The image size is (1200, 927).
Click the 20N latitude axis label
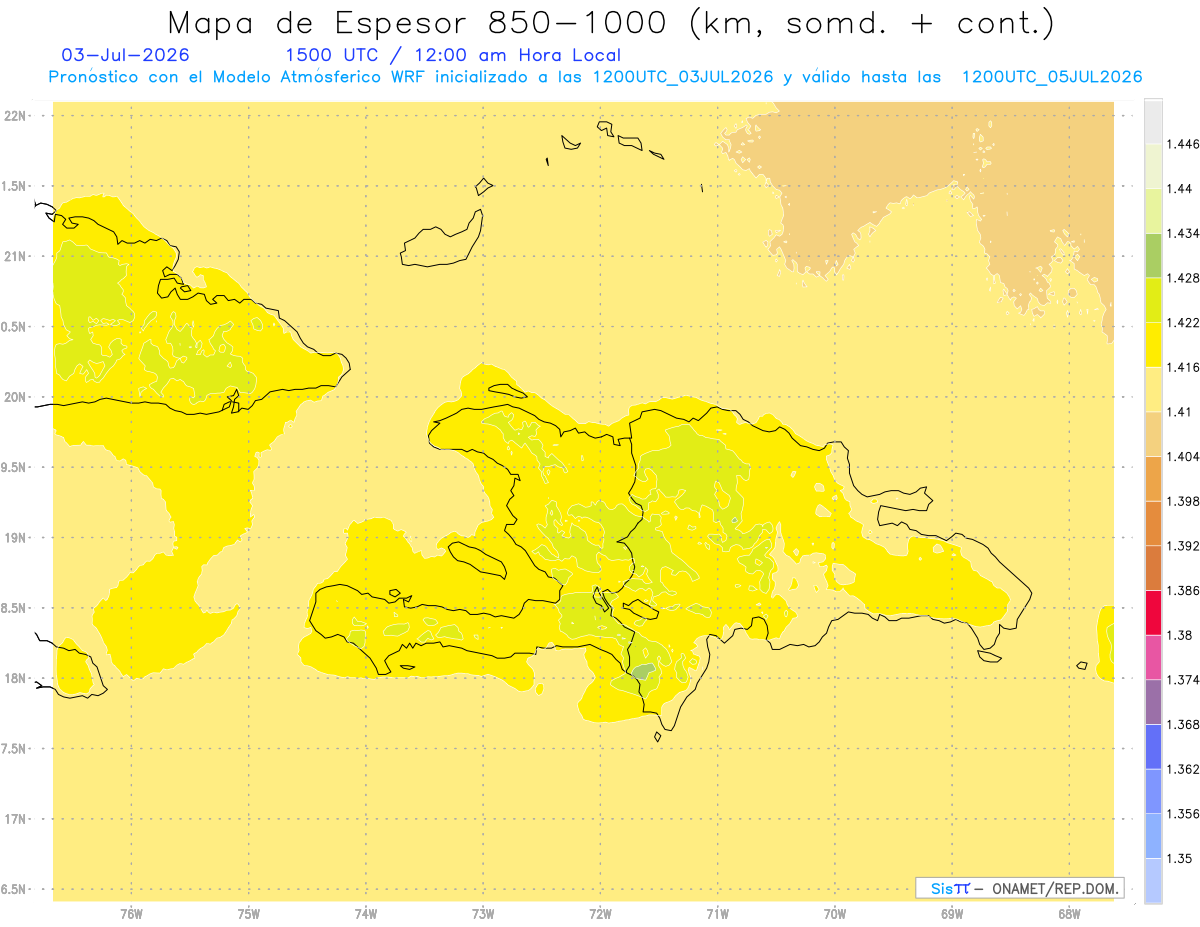pos(17,397)
